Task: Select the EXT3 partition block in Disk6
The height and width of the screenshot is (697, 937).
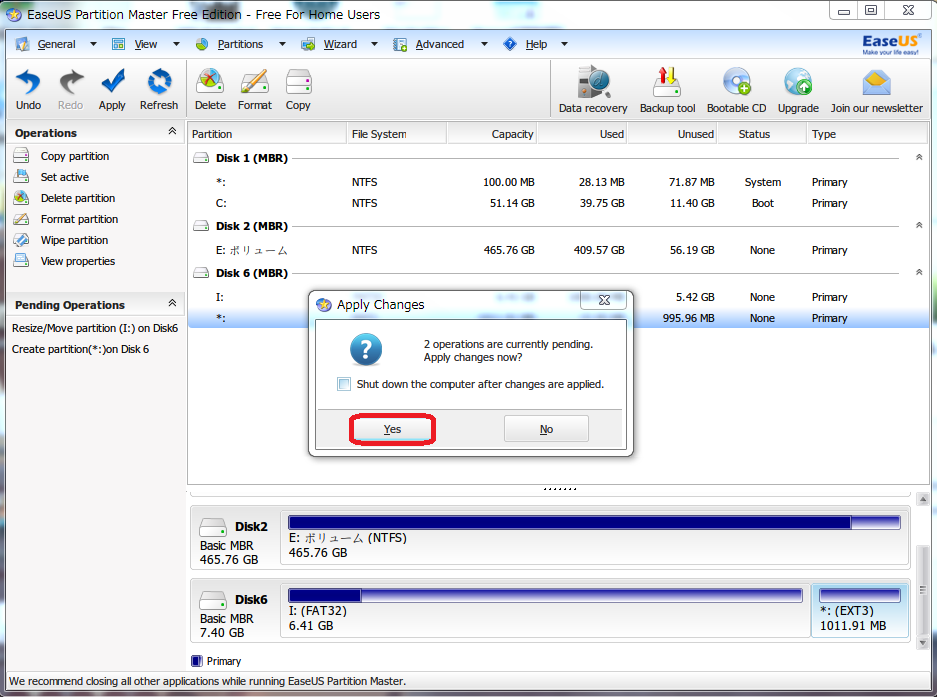Action: click(x=860, y=610)
